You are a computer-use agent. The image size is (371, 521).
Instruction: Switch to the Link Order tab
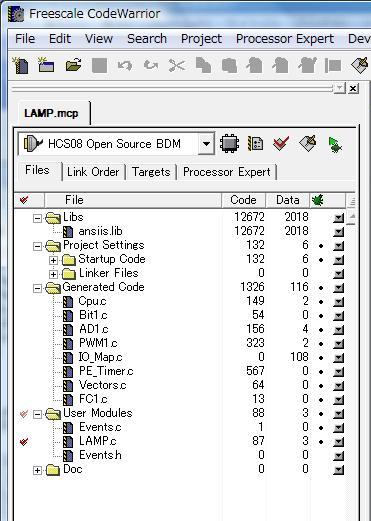pos(93,172)
